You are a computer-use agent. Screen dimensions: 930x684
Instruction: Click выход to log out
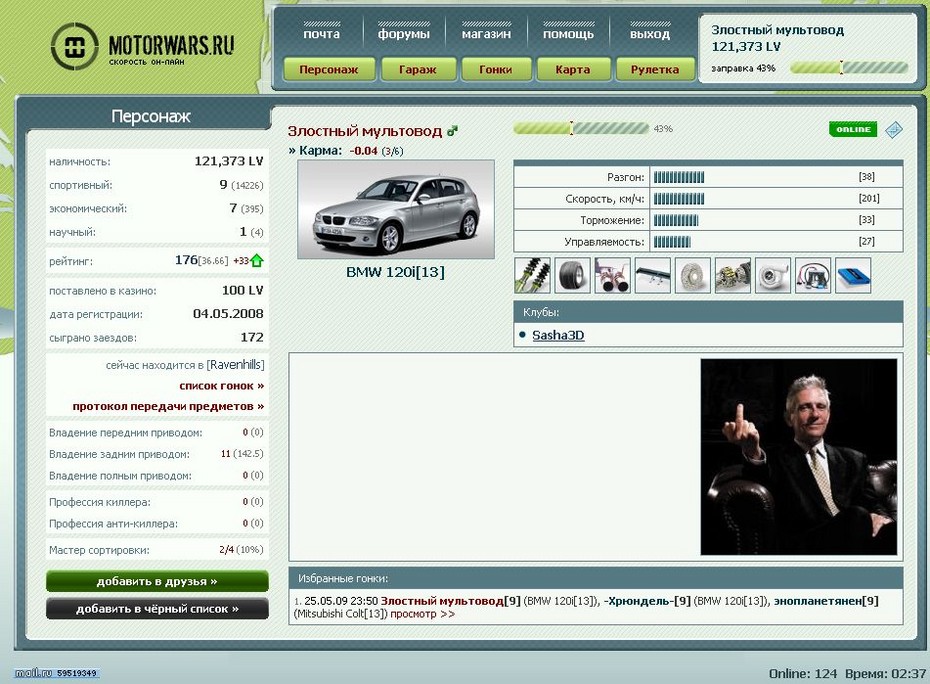tap(650, 34)
